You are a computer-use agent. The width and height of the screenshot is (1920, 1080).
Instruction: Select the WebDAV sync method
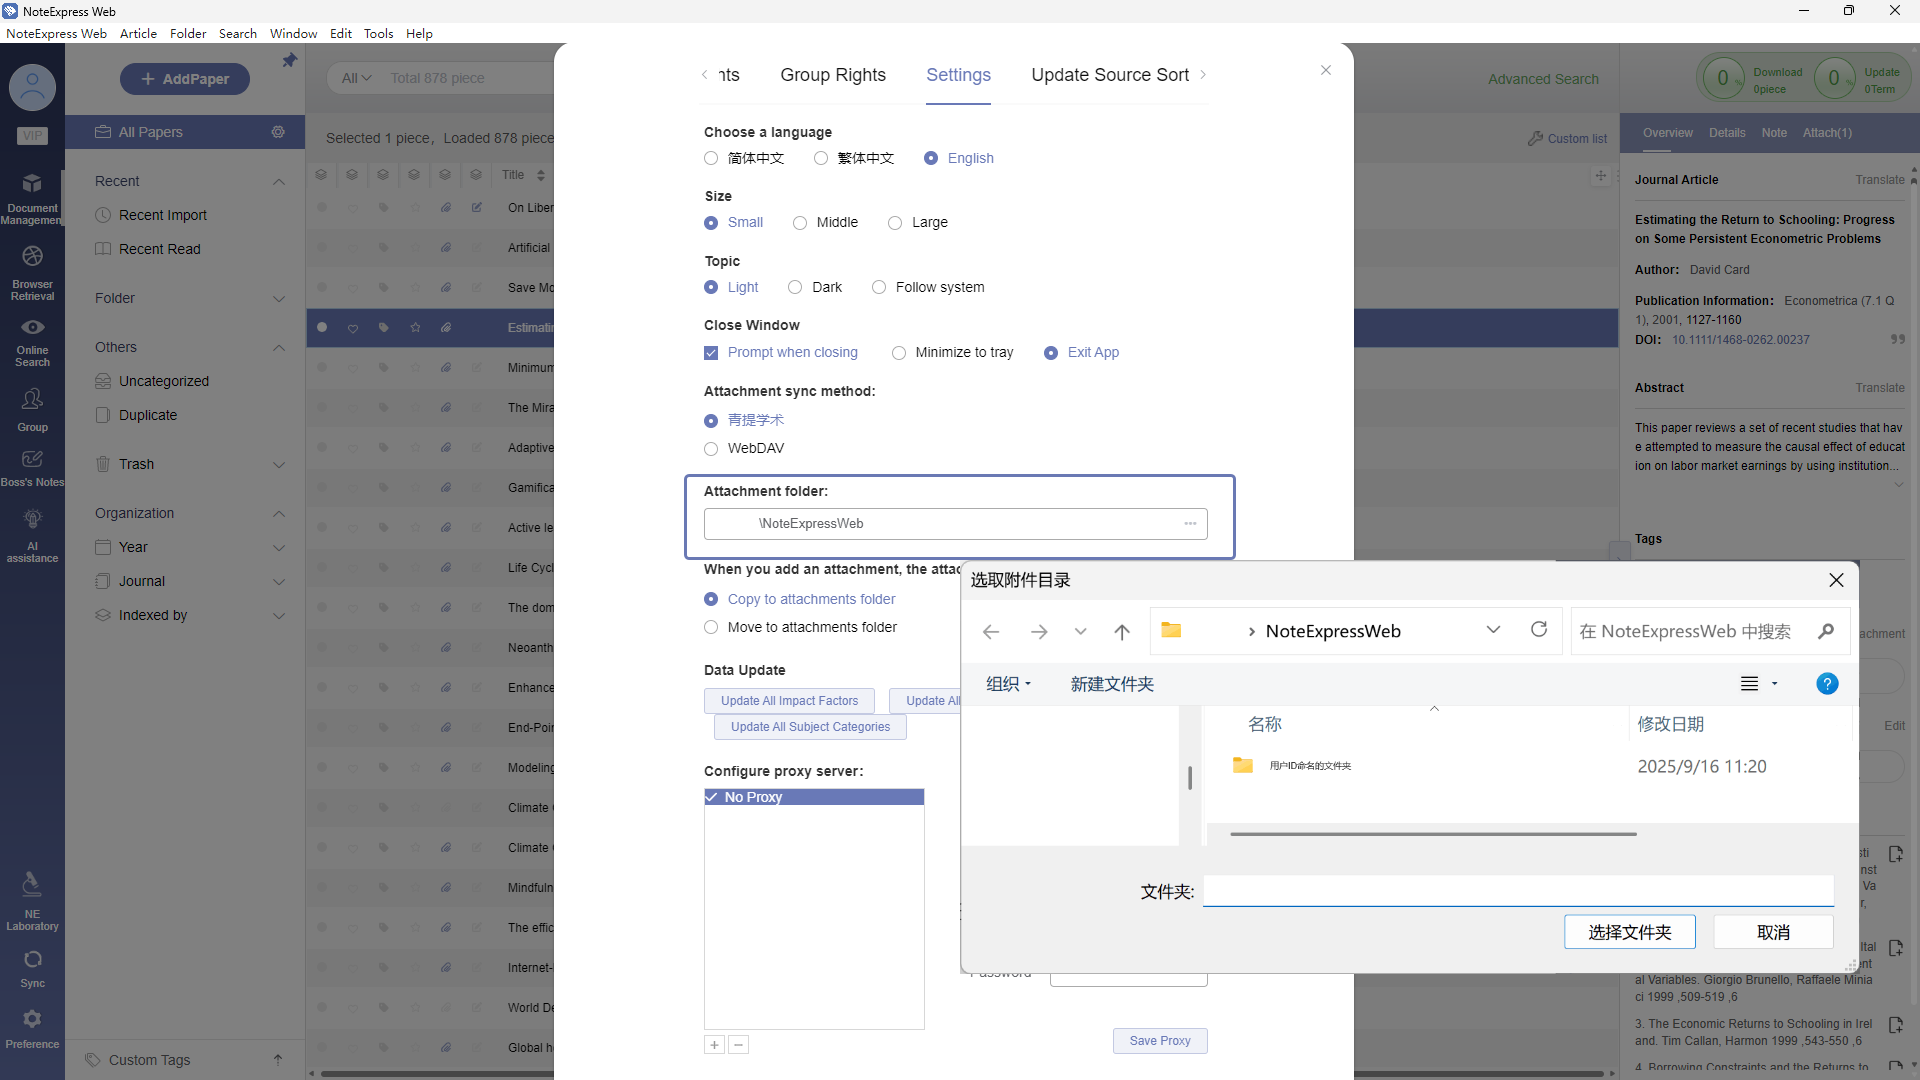711,449
